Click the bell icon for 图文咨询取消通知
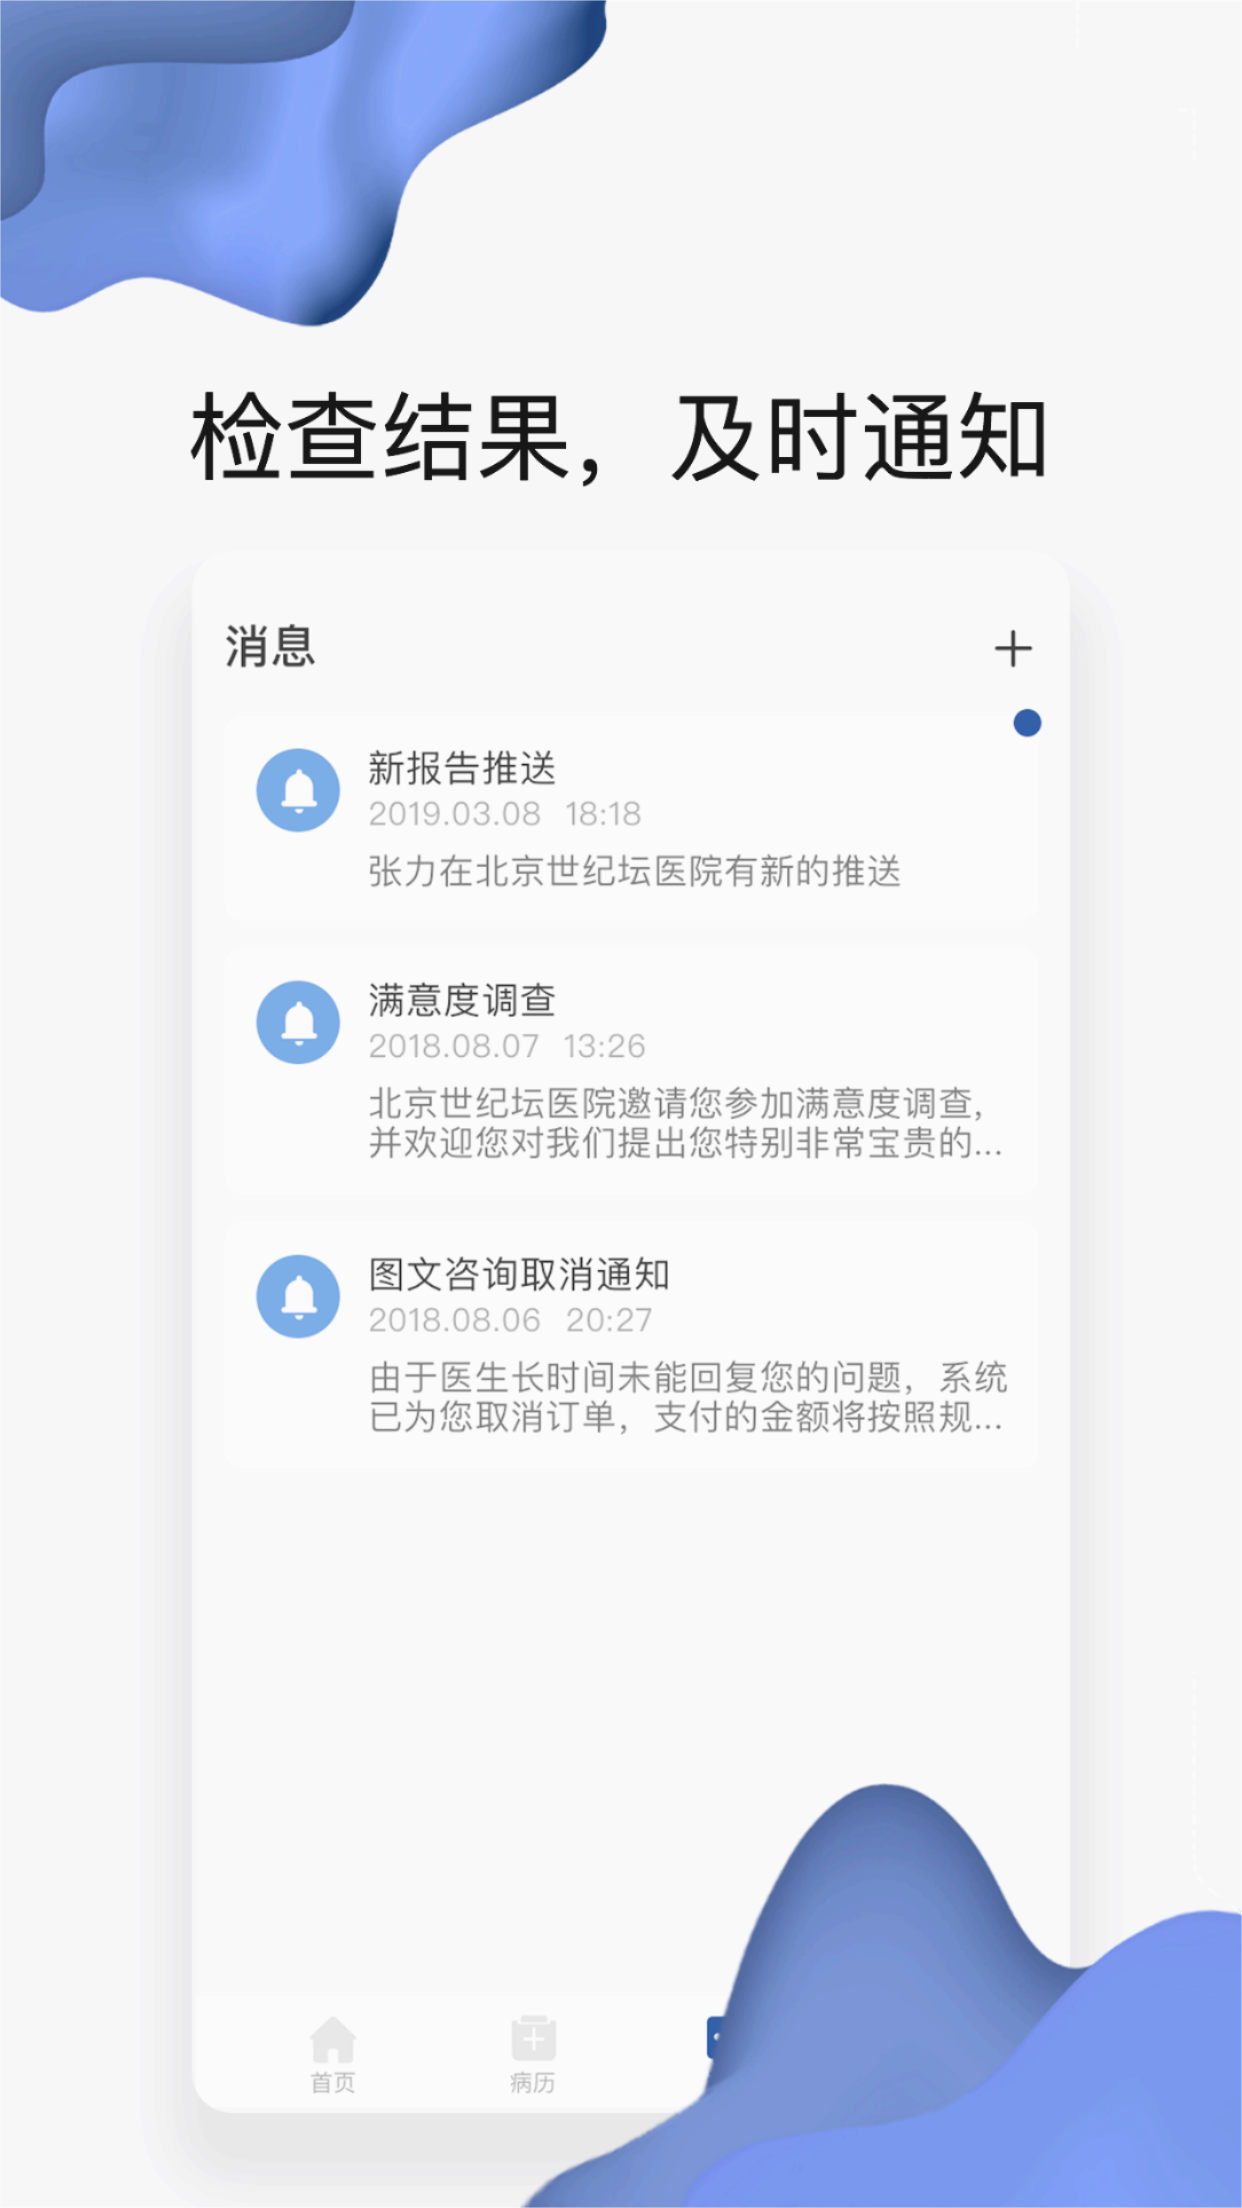The image size is (1242, 2208). 298,1296
